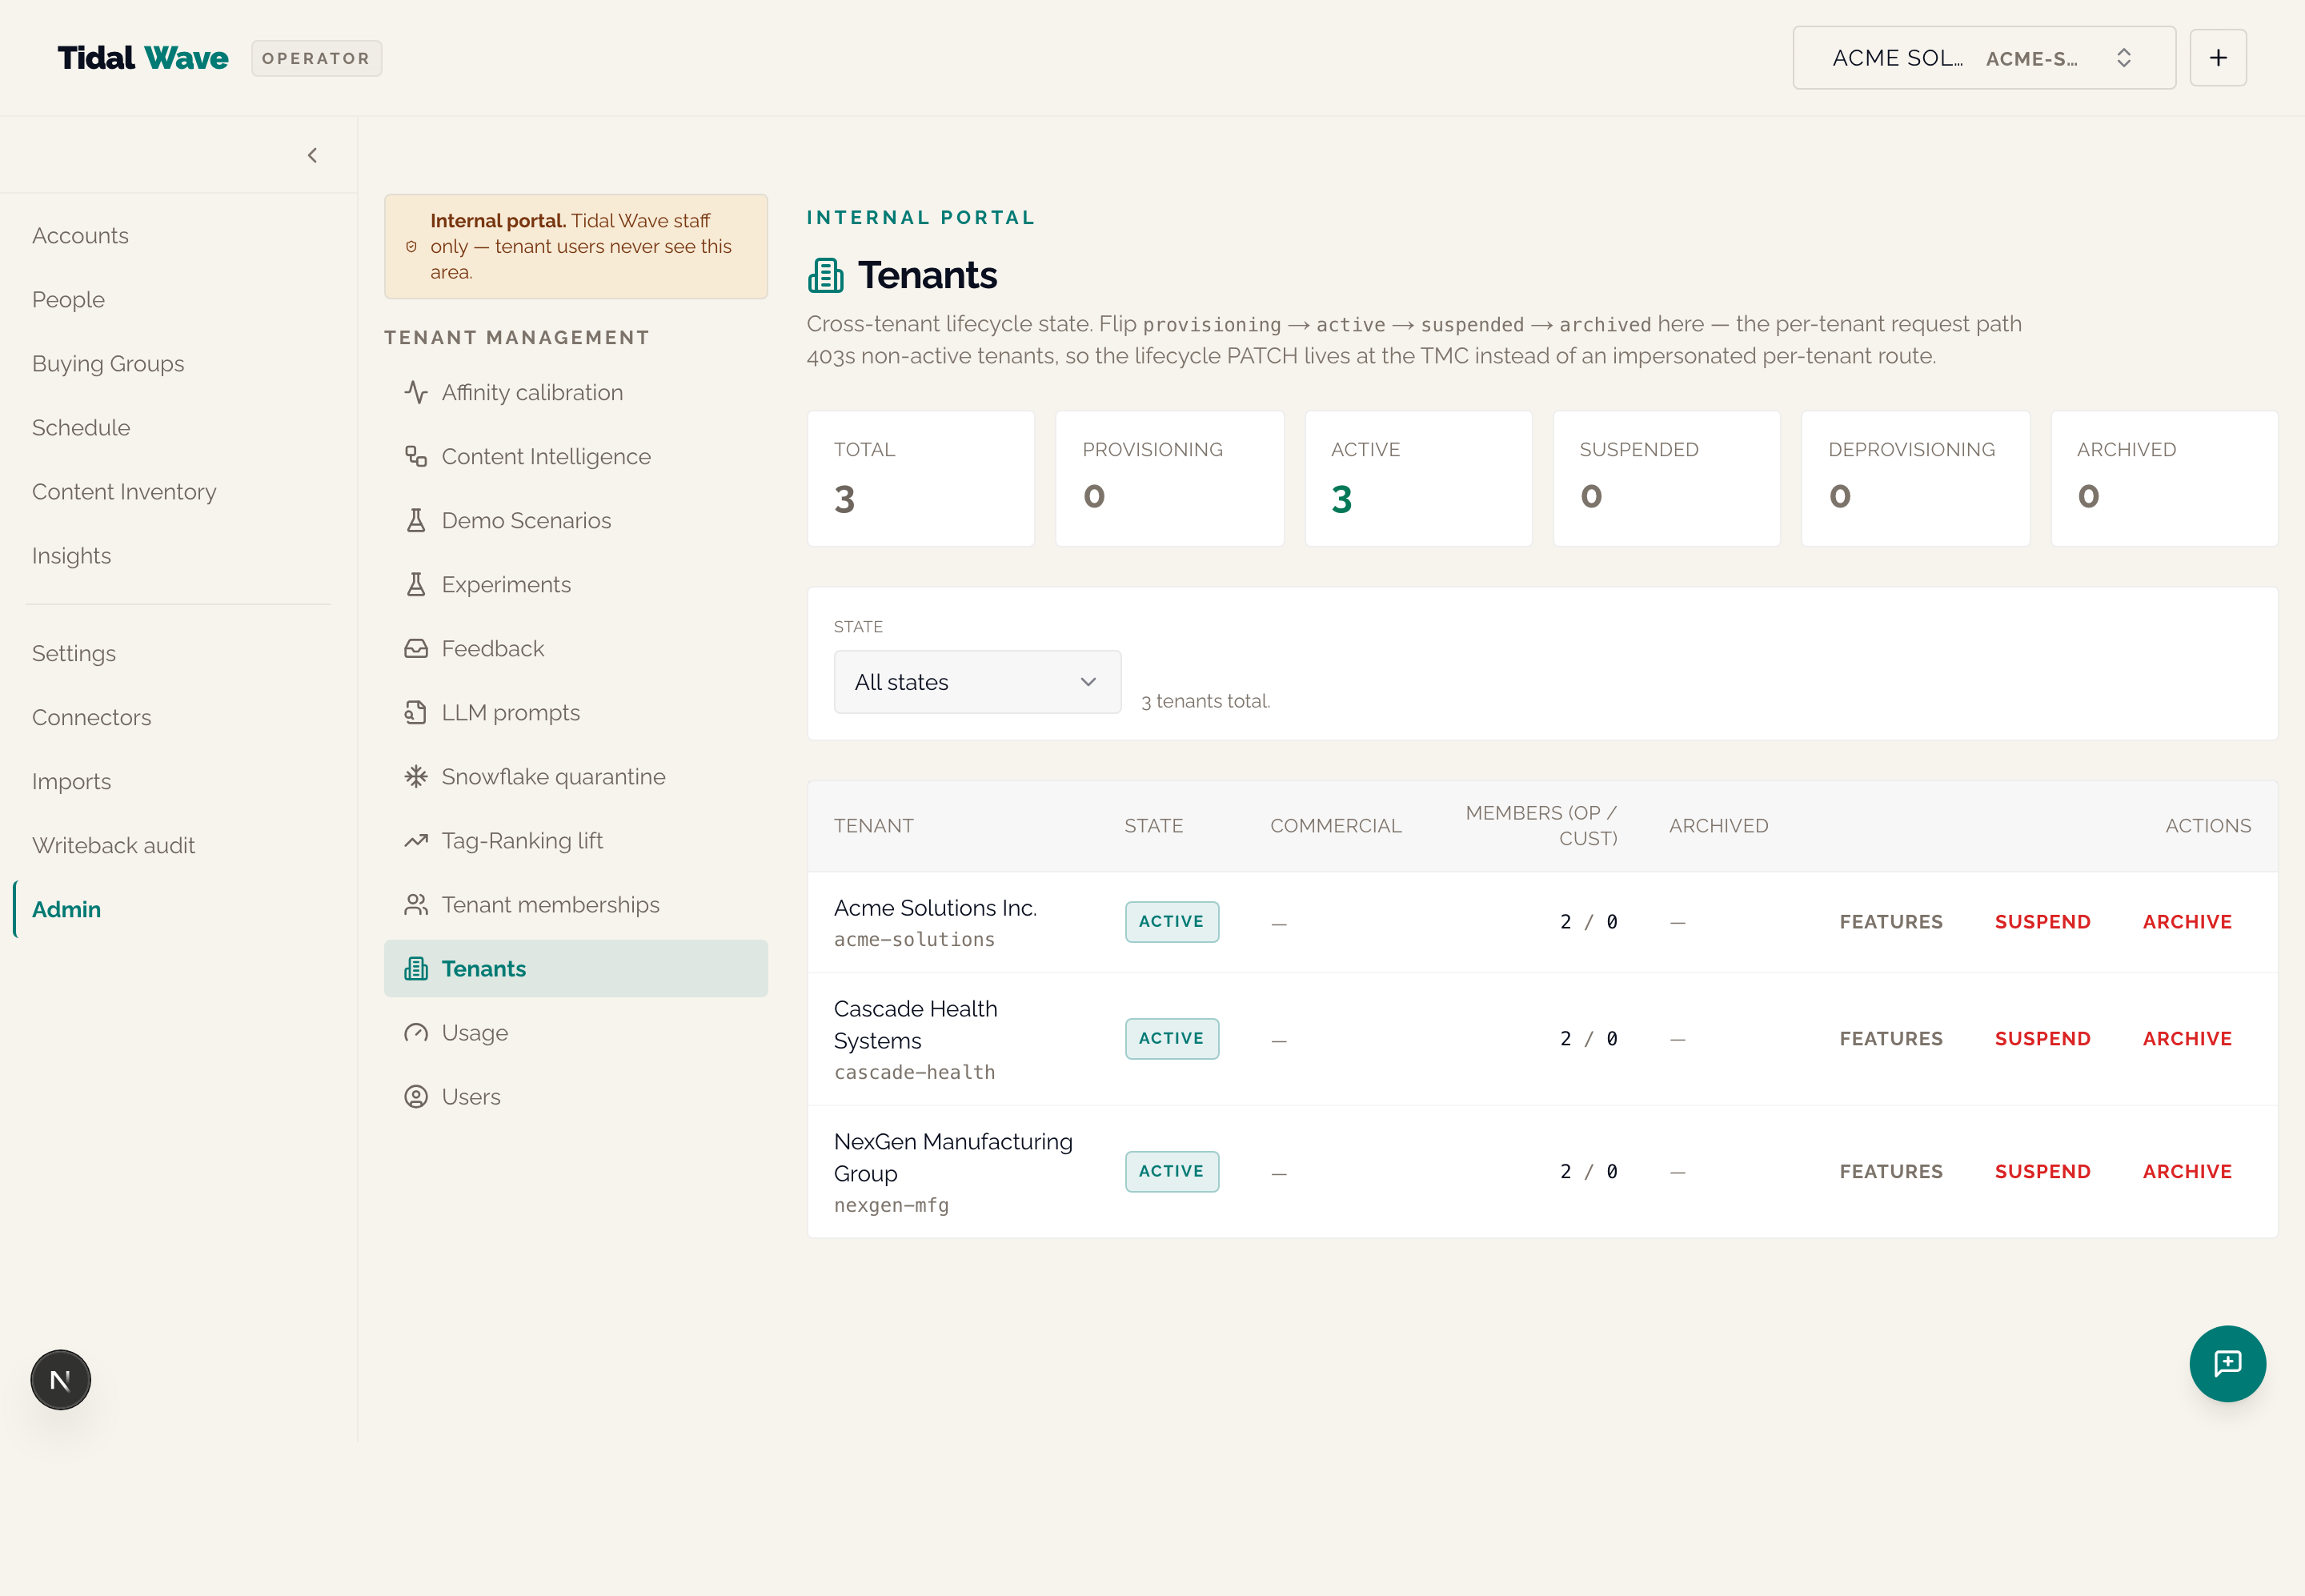Screen dimensions: 2305x1596
Task: Open Features for Cascade Health Systems
Action: (1890, 1038)
